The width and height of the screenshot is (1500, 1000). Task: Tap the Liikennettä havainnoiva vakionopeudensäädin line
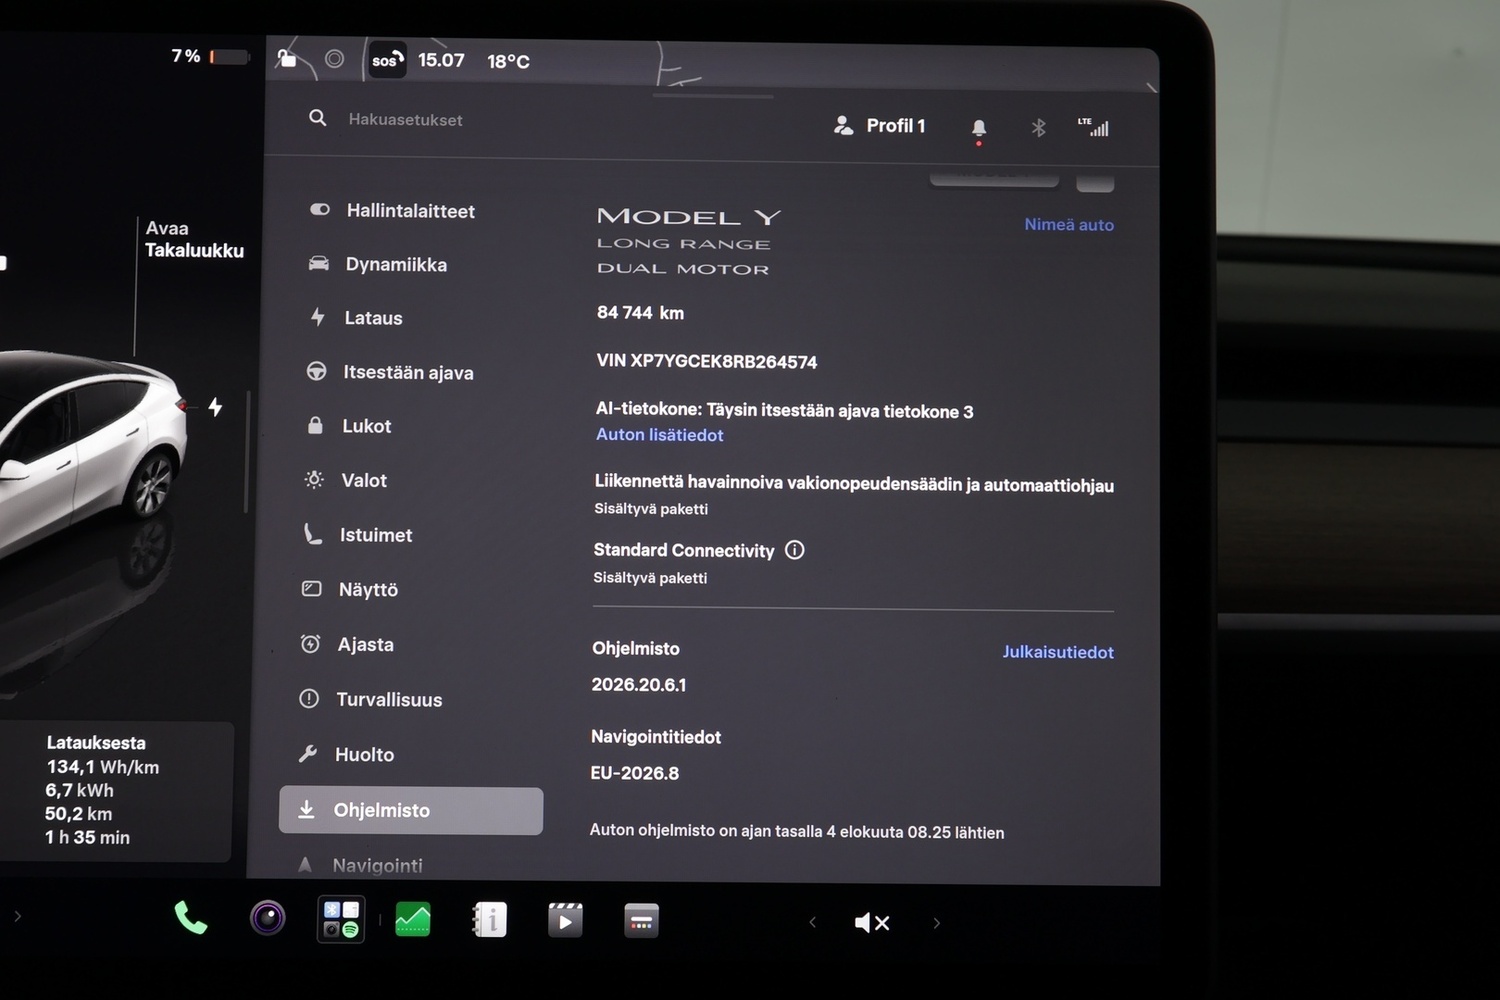[854, 484]
